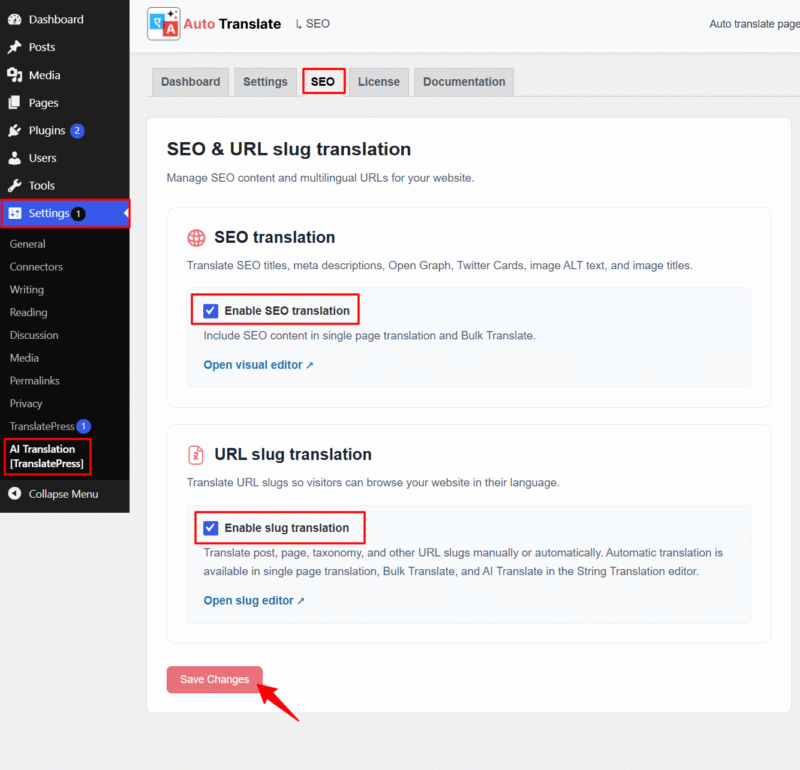The width and height of the screenshot is (800, 770).
Task: Open AI Translation [TranslatePress] submenu
Action: (47, 456)
